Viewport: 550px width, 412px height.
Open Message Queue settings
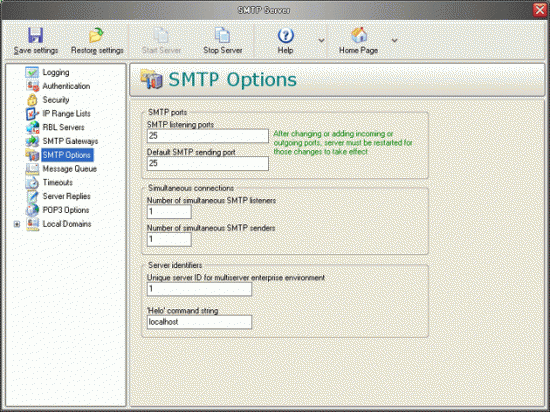pos(69,169)
